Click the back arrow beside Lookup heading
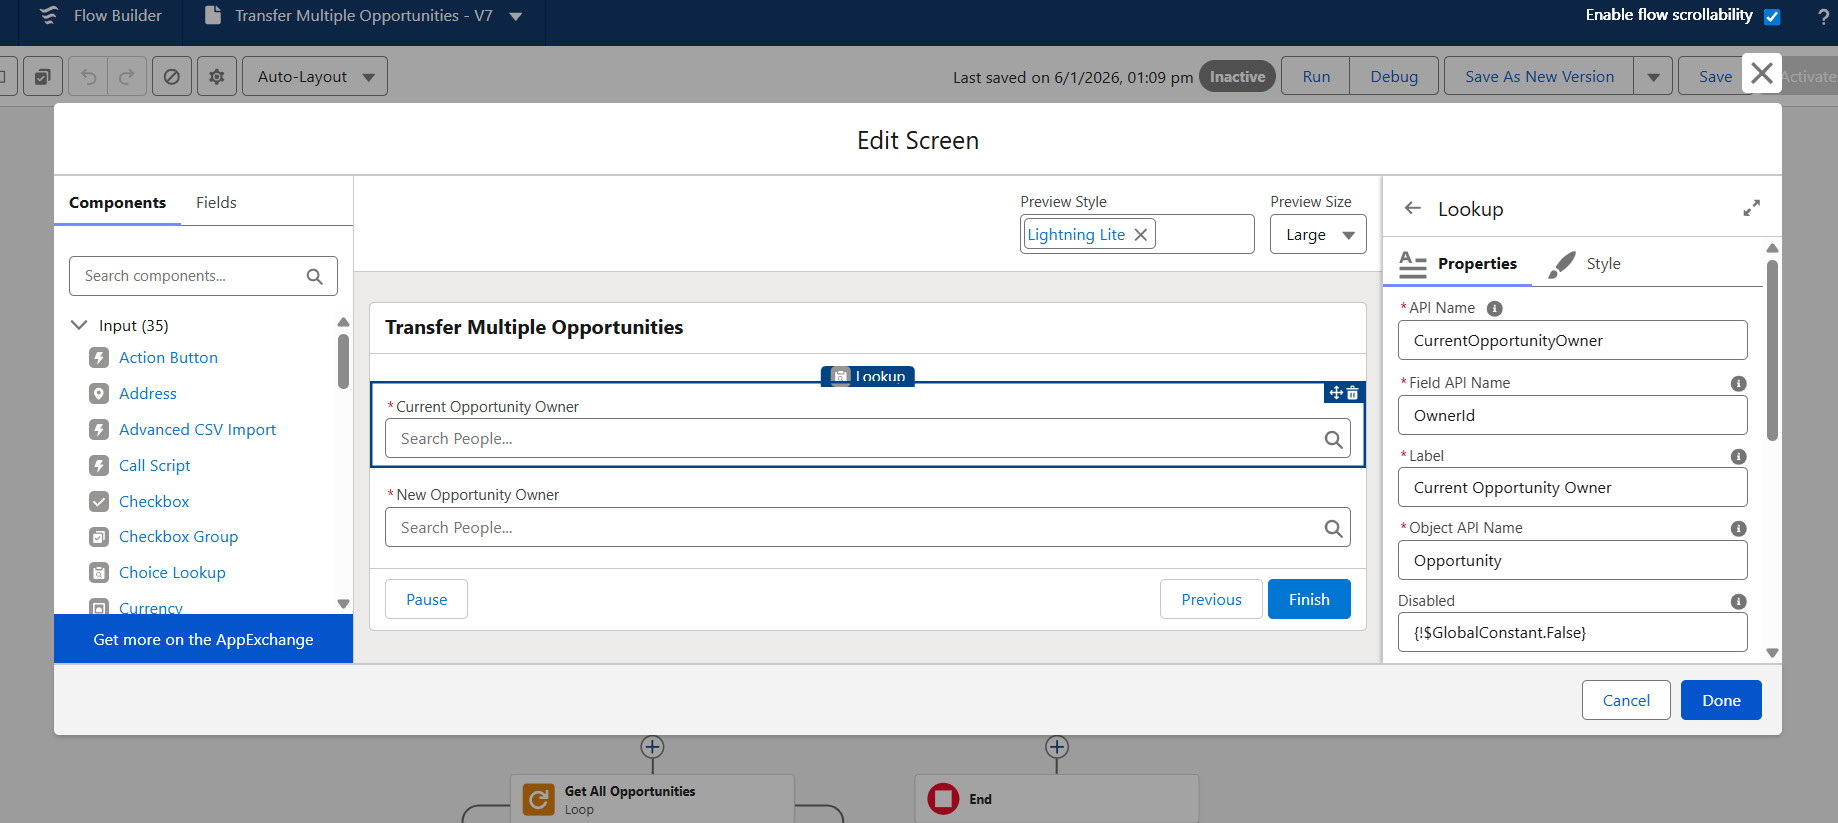Screen dimensions: 1838x823 click(1412, 208)
